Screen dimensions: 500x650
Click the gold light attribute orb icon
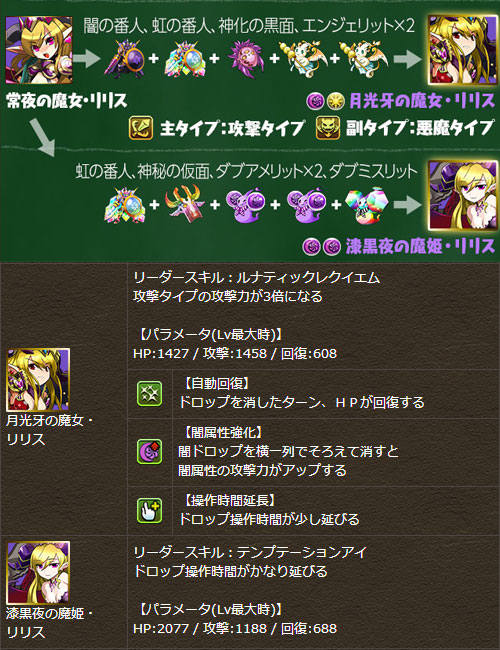(x=335, y=101)
